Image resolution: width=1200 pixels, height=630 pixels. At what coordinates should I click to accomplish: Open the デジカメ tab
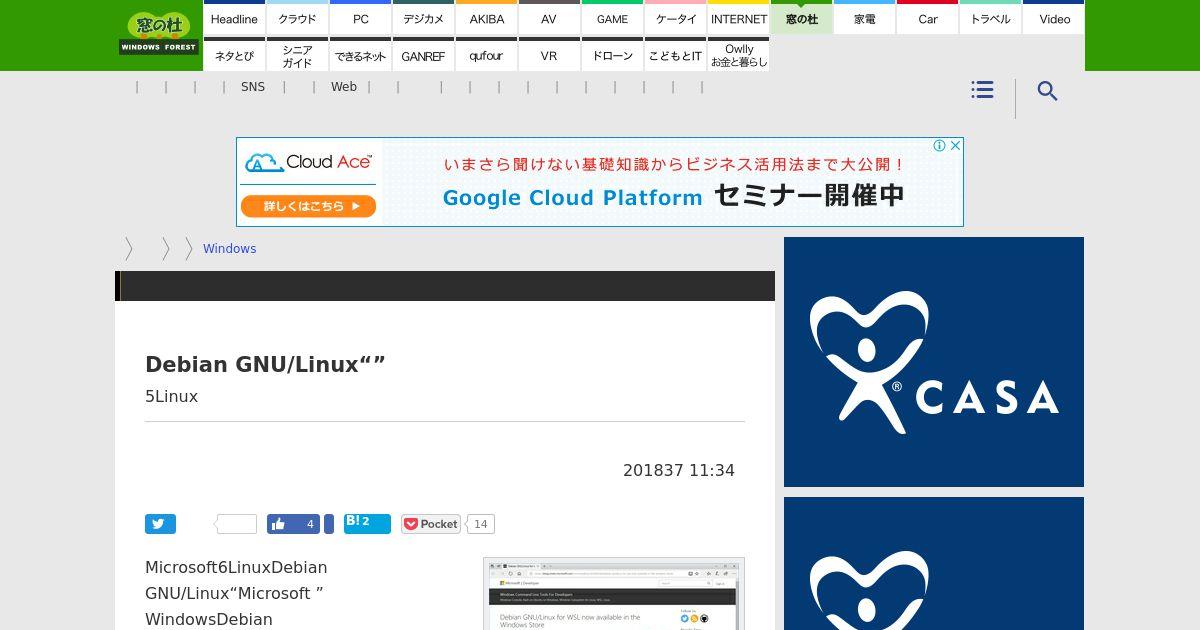(x=423, y=18)
